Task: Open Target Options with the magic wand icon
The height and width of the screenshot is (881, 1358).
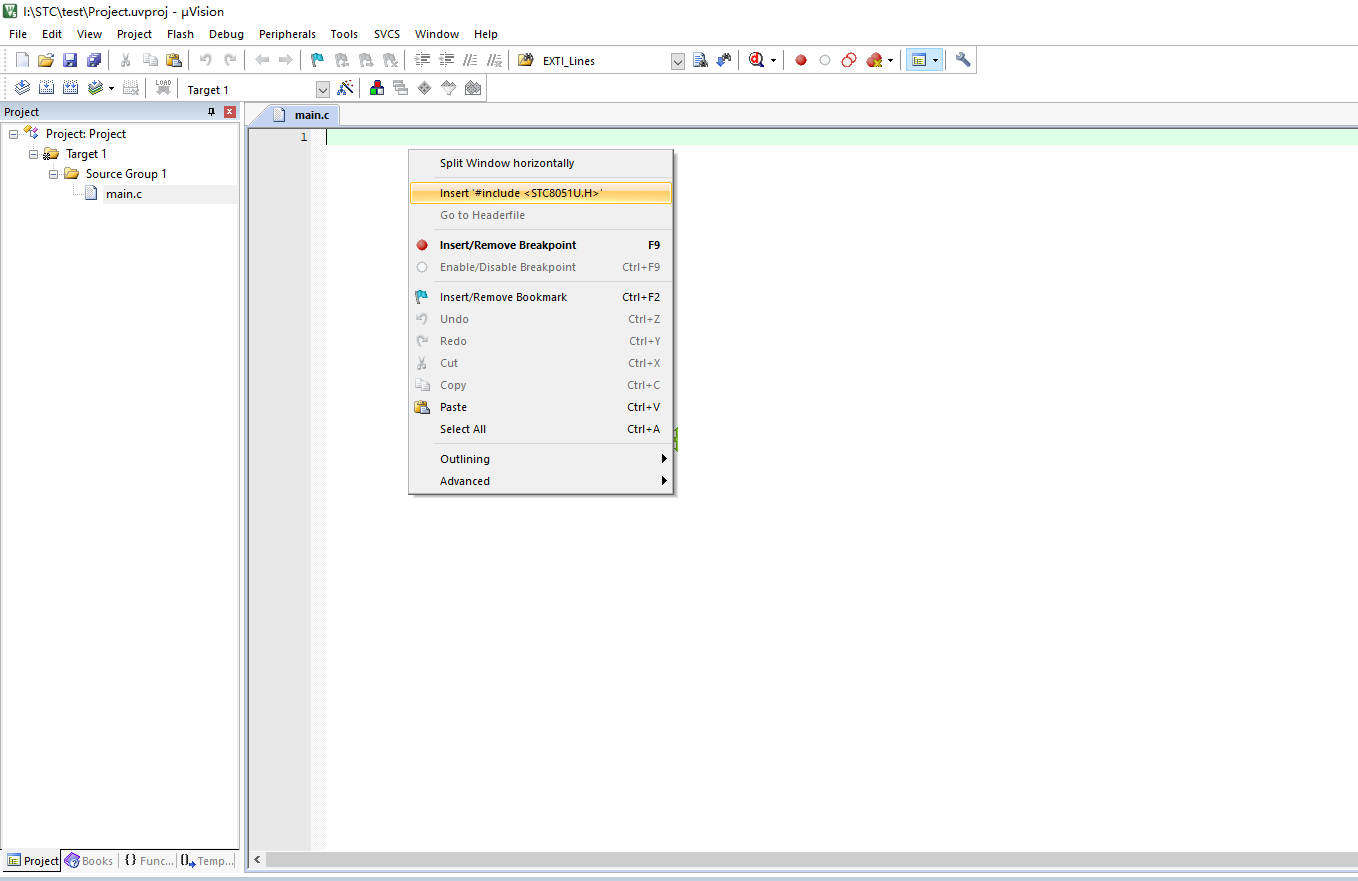Action: (345, 88)
